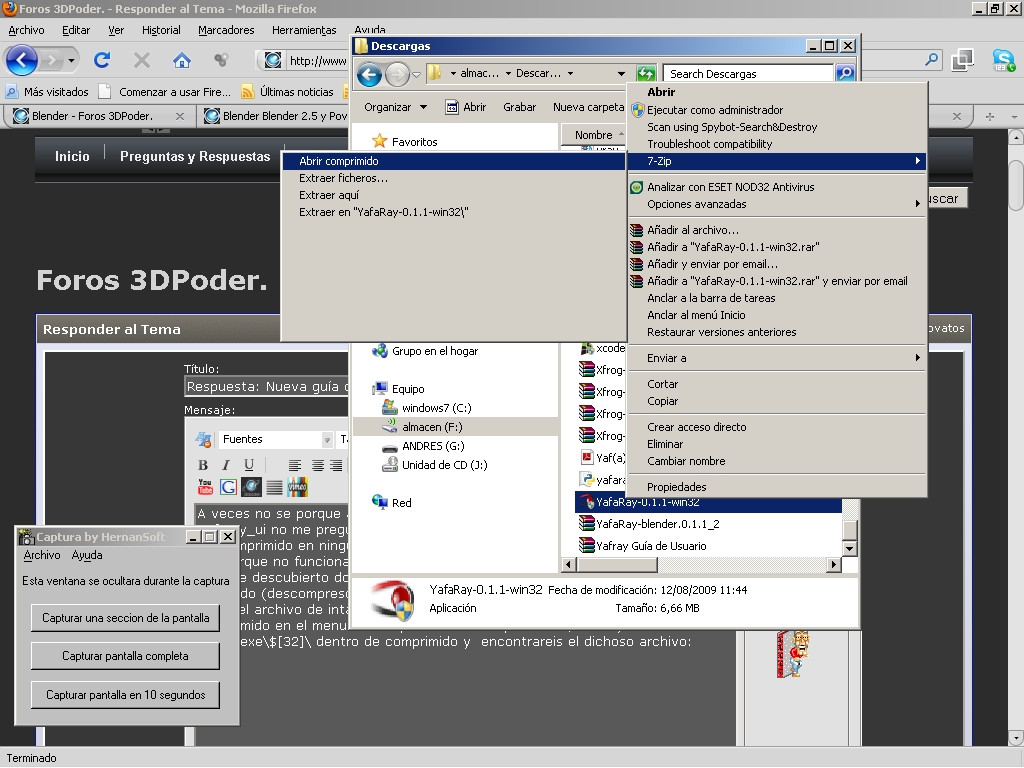Go to Firefox home page icon
This screenshot has height=768, width=1024.
point(182,61)
